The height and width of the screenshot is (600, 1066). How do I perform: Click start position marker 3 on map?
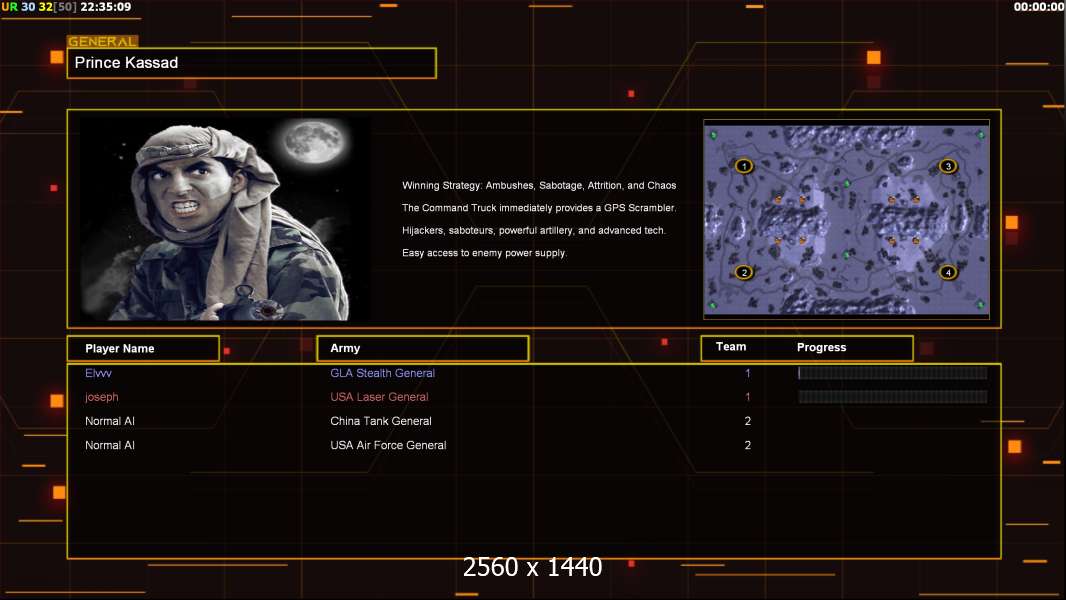[x=948, y=166]
